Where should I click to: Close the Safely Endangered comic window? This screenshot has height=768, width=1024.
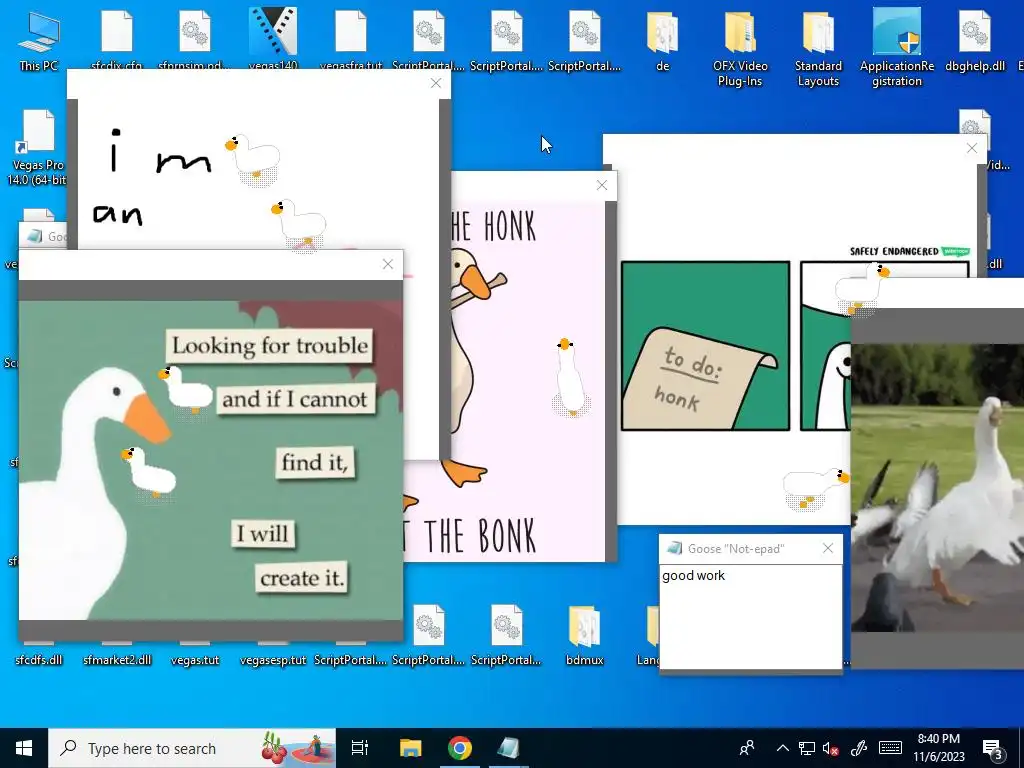click(x=972, y=148)
